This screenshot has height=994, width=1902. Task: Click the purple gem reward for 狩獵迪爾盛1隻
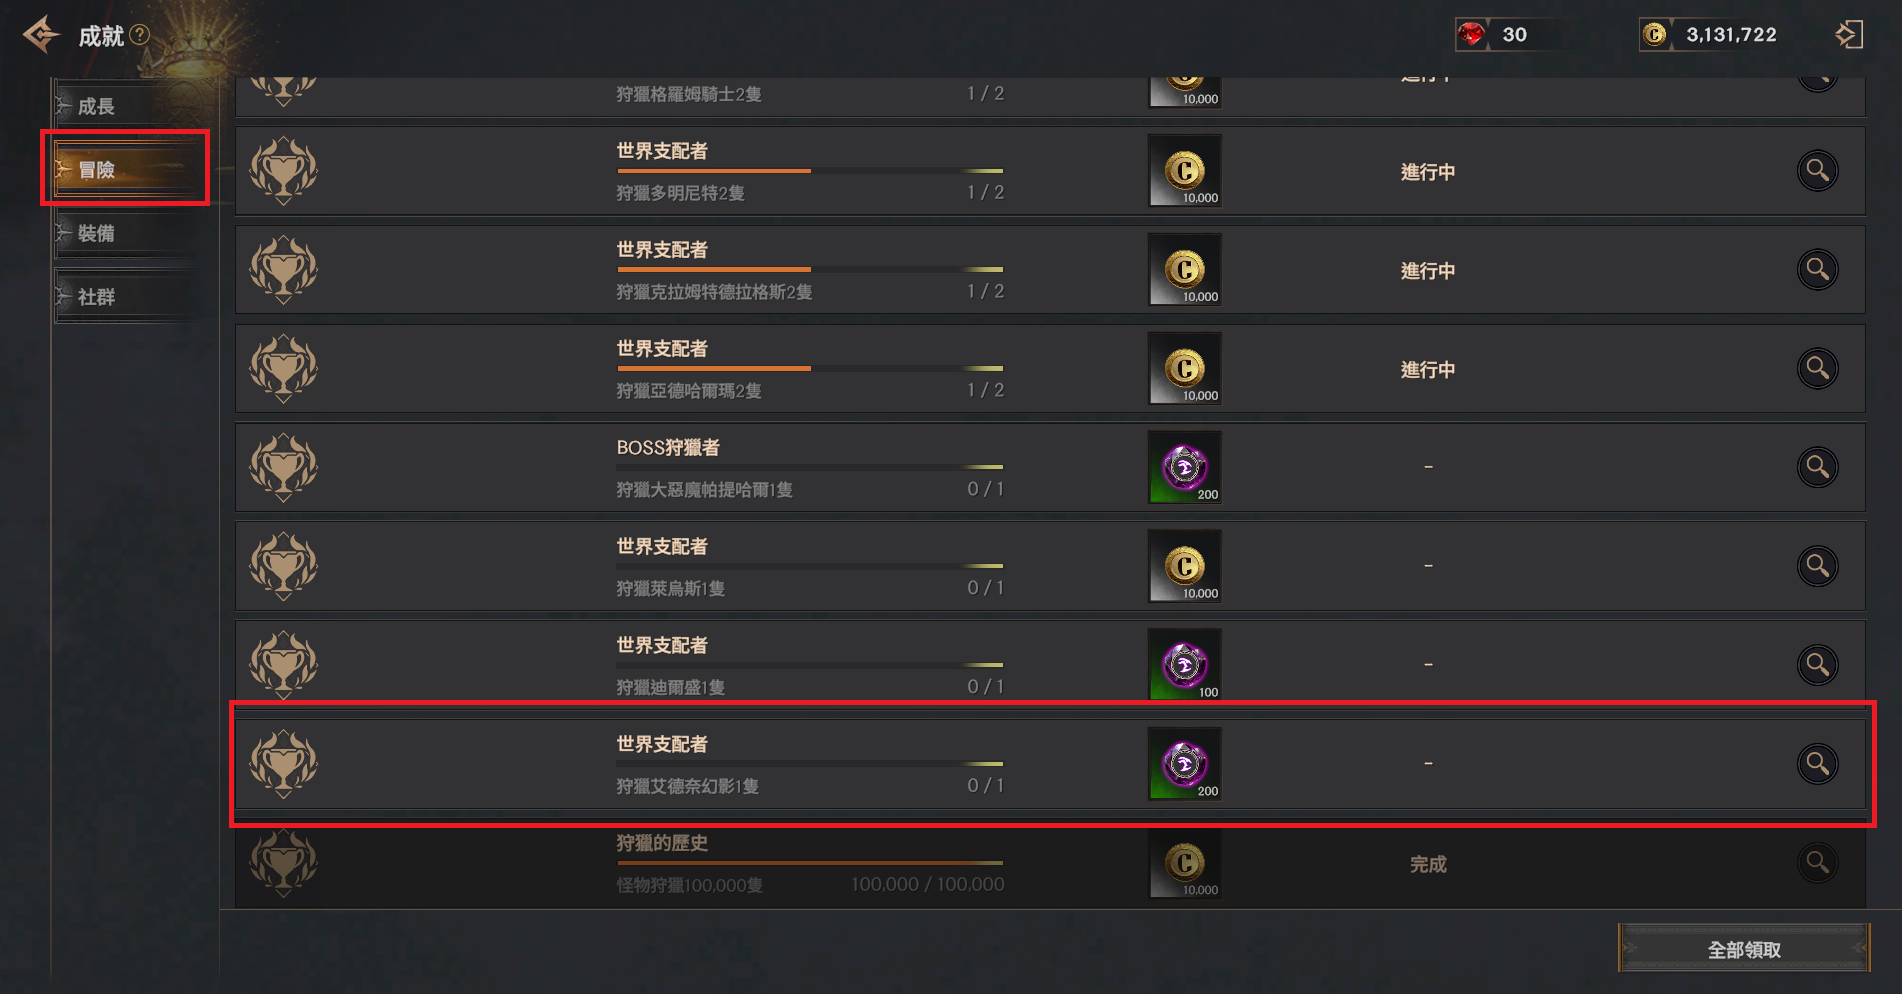1185,665
